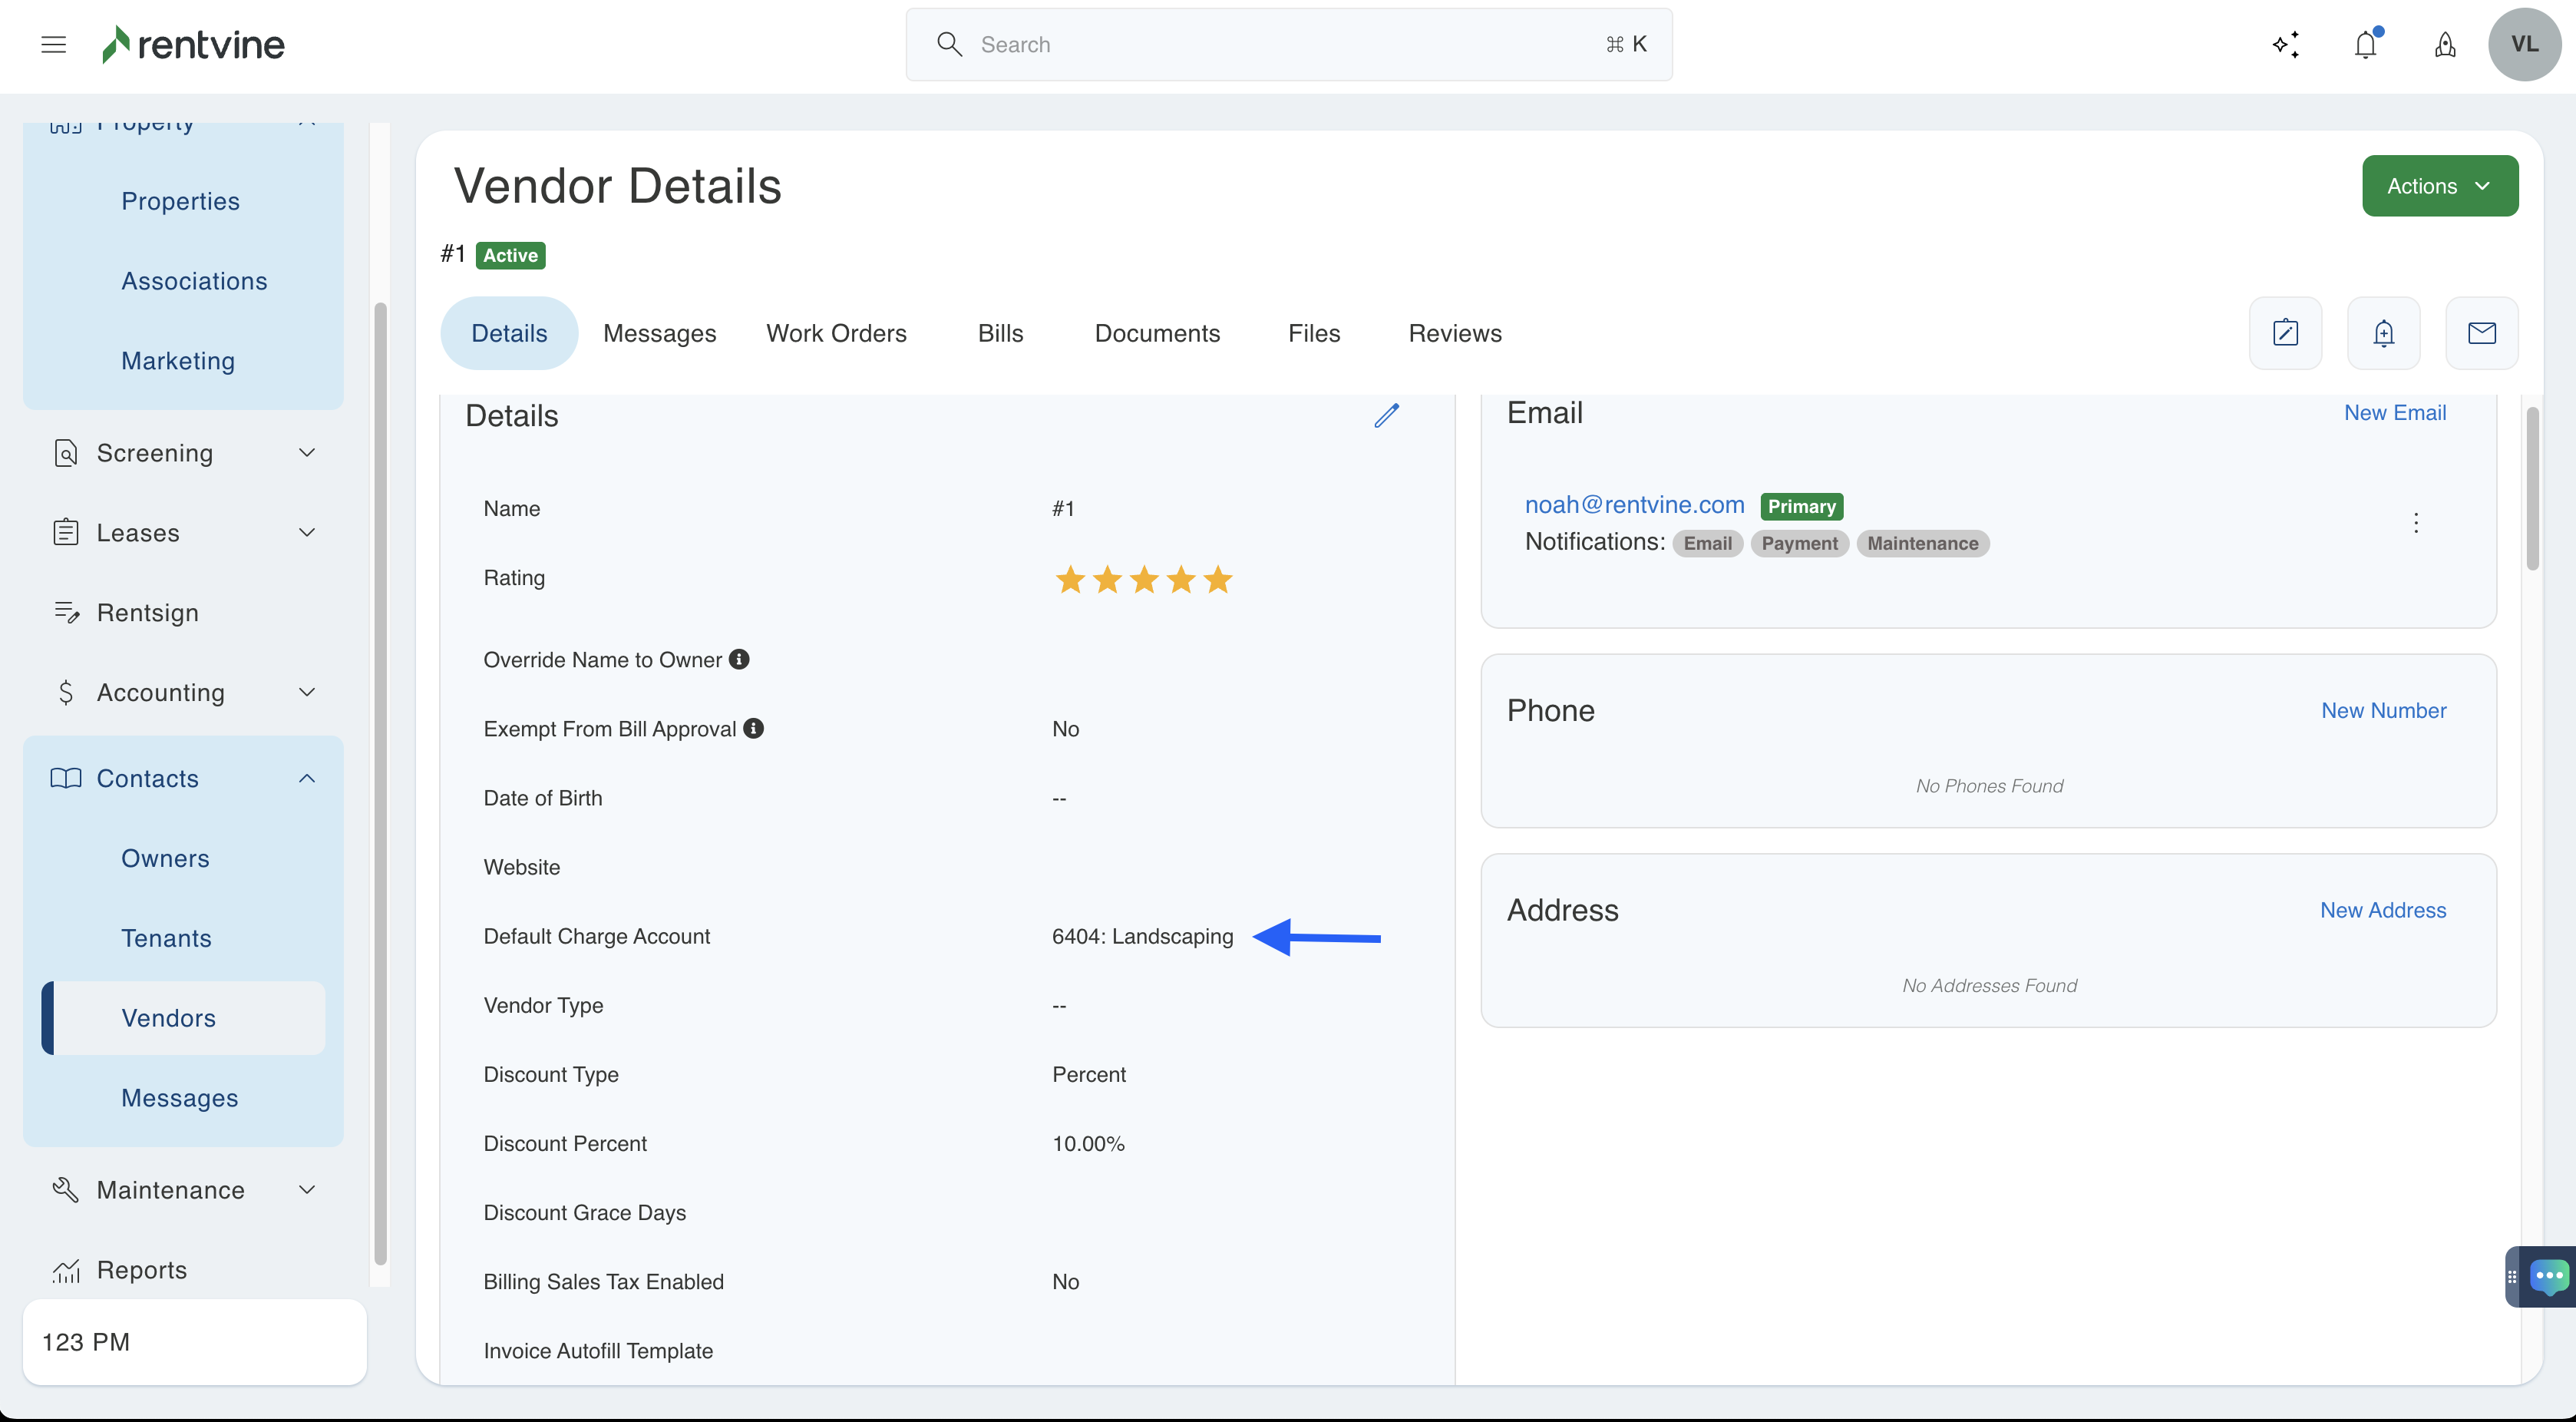Click the add note icon button
This screenshot has width=2576, height=1422.
pyautogui.click(x=2285, y=333)
